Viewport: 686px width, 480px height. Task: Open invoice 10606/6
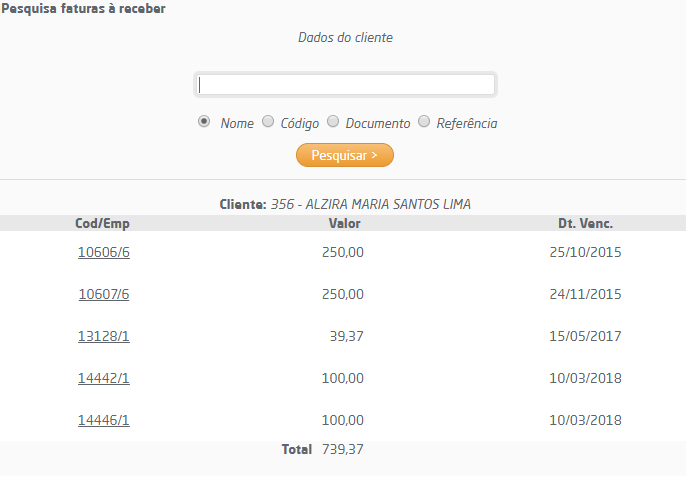point(104,252)
